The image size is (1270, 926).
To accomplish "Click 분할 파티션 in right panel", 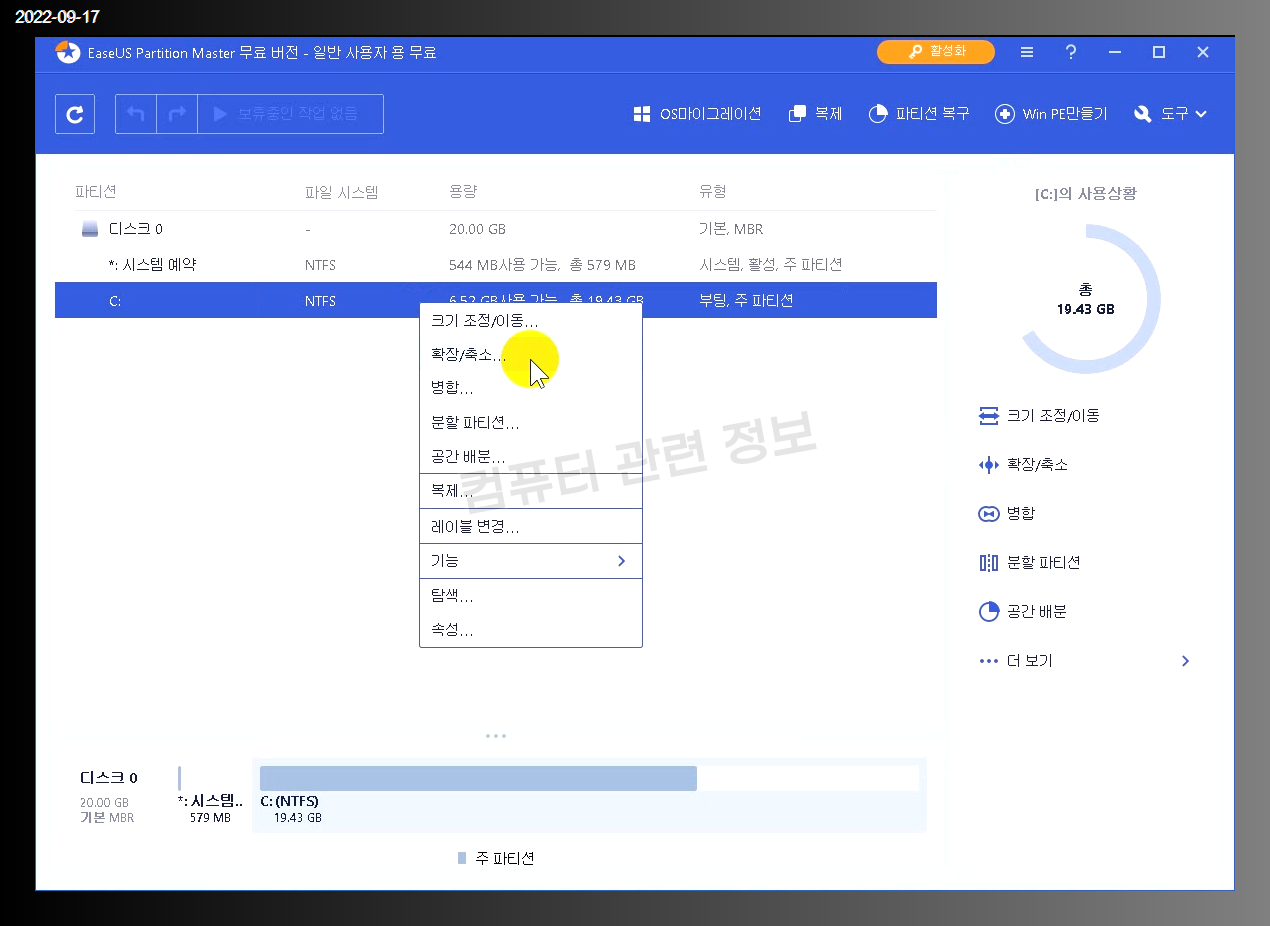I will pyautogui.click(x=1030, y=562).
